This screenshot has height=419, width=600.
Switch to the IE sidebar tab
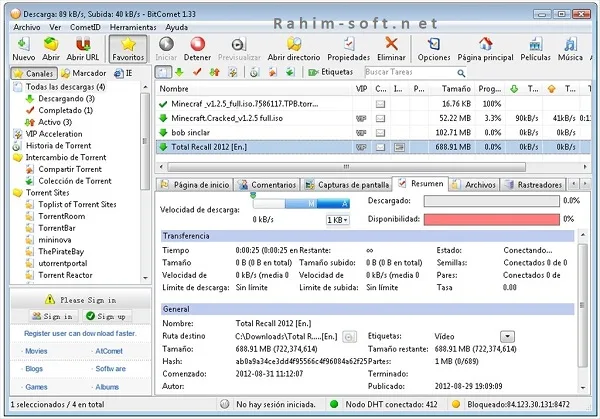tap(124, 73)
